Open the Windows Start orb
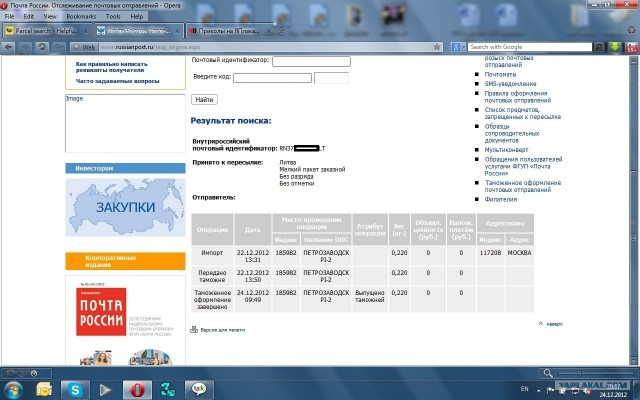The width and height of the screenshot is (640, 400). 13,389
